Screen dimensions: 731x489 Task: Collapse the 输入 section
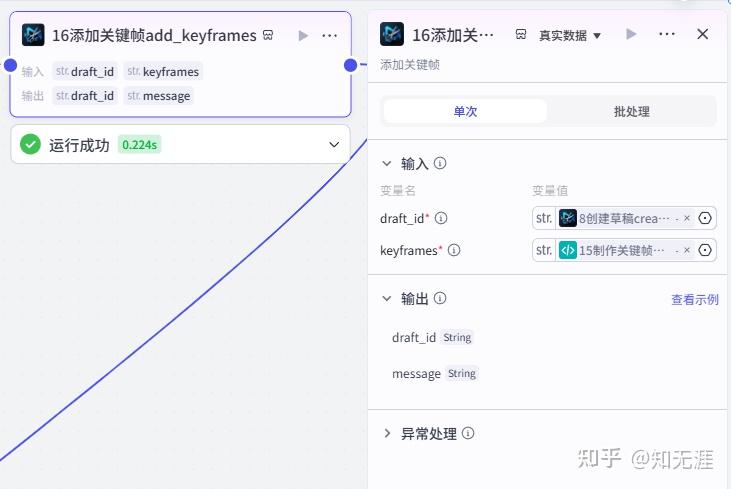tap(386, 164)
